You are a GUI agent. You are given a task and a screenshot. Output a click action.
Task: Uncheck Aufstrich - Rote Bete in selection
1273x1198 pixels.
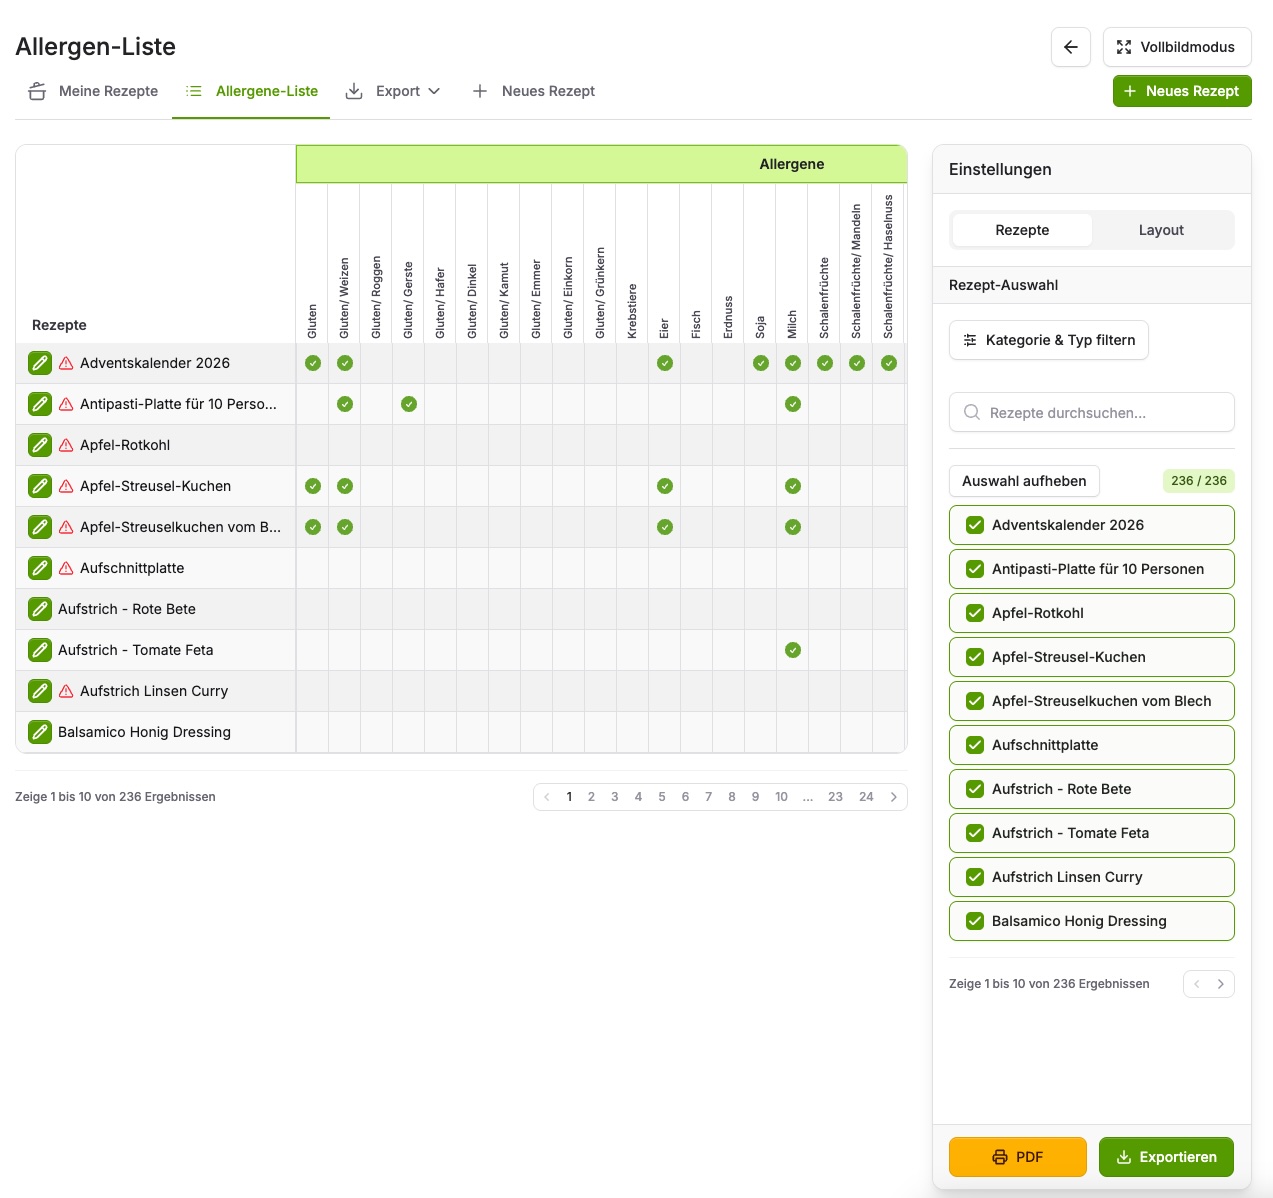point(975,789)
